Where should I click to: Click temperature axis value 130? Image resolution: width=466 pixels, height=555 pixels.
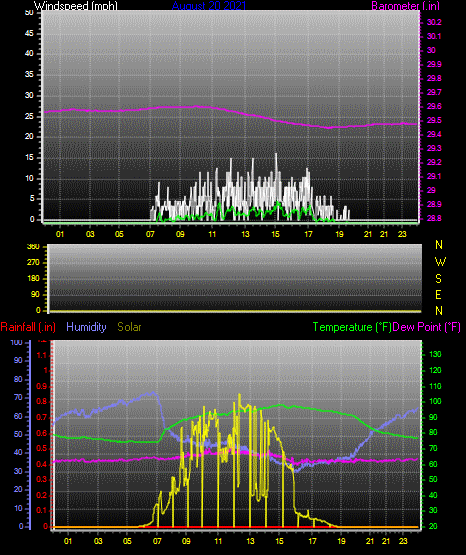[435, 354]
